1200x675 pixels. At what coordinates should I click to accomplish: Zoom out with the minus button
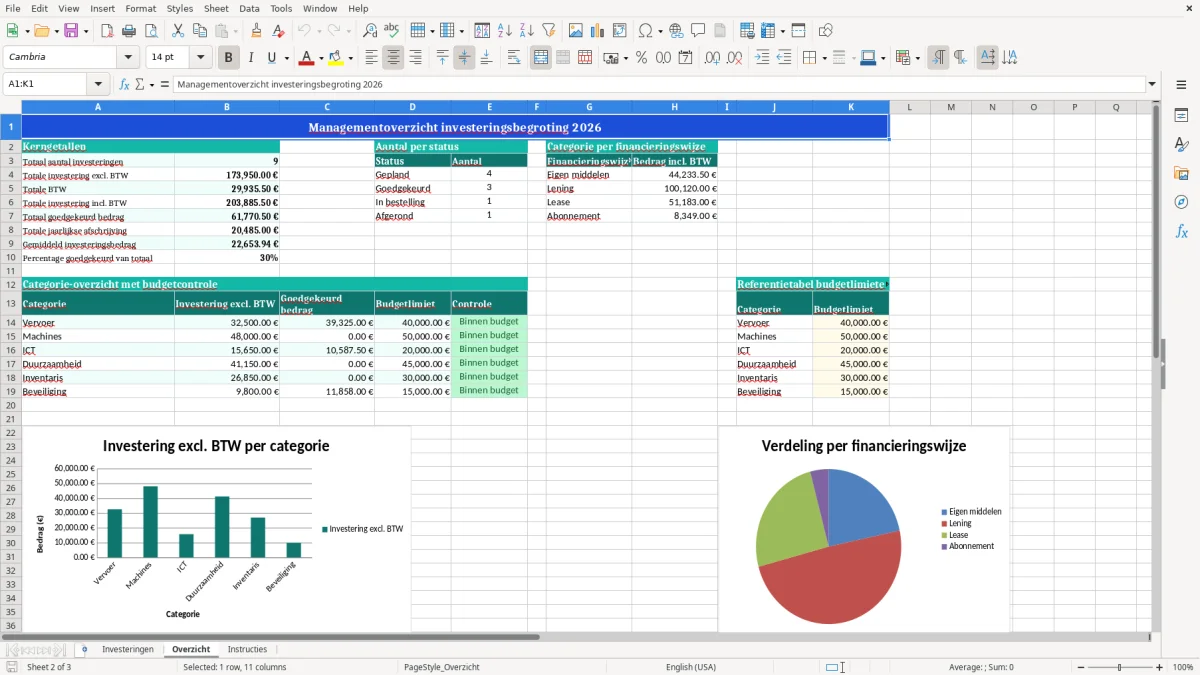pos(1080,667)
